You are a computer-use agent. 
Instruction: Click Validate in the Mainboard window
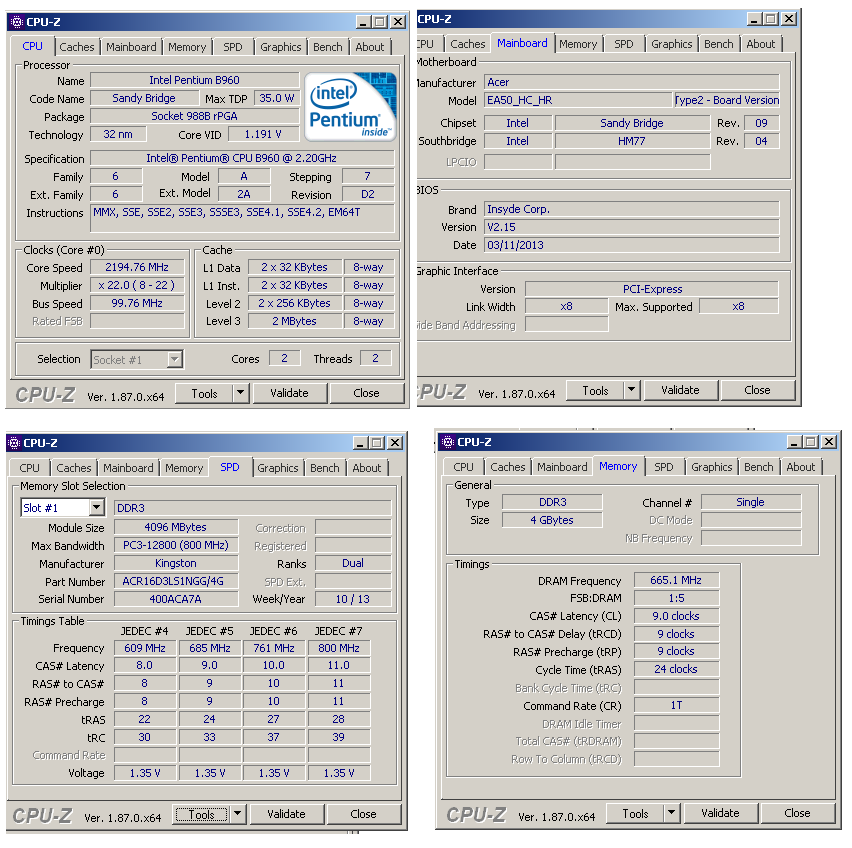pyautogui.click(x=680, y=390)
